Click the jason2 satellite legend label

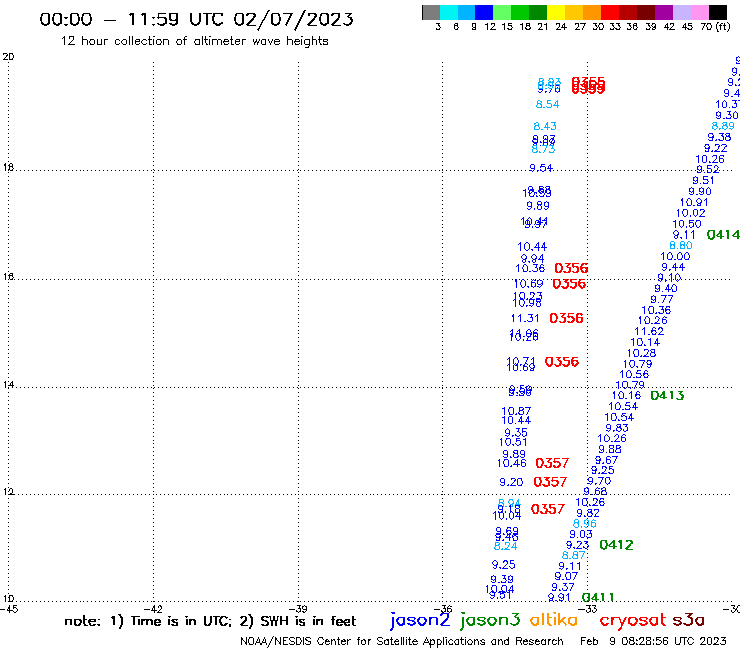coord(420,621)
